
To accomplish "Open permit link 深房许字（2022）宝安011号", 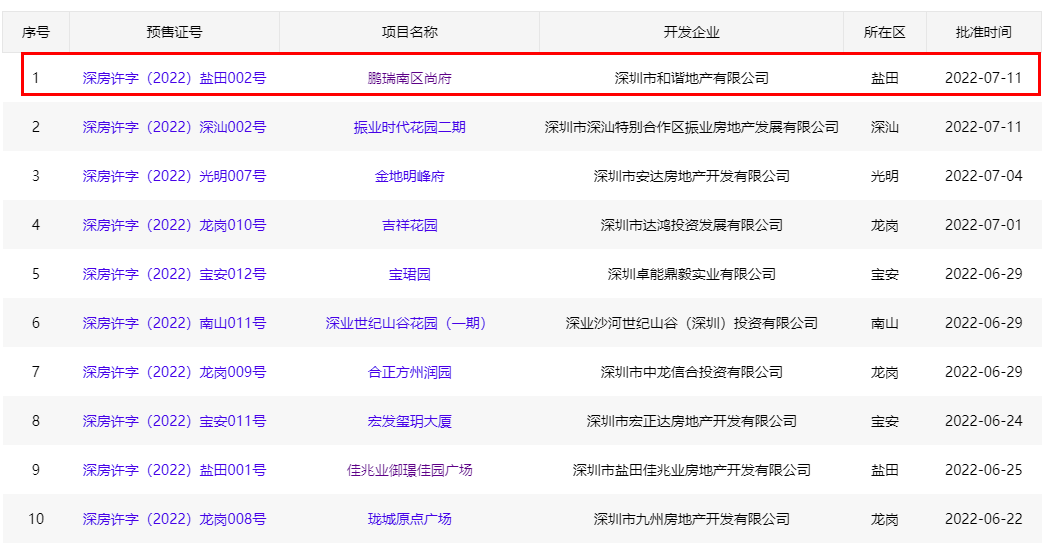I will [174, 421].
